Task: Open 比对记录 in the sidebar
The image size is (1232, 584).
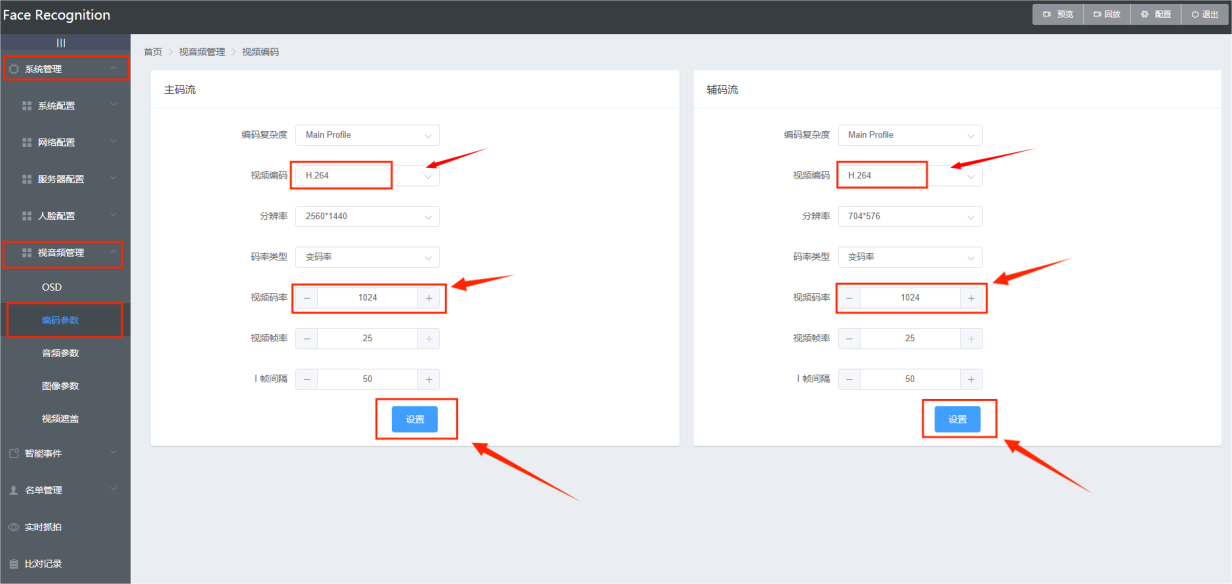Action: coord(44,564)
